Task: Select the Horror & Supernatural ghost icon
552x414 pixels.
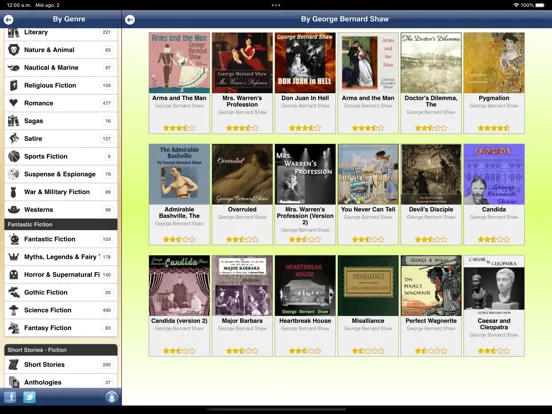Action: click(14, 275)
